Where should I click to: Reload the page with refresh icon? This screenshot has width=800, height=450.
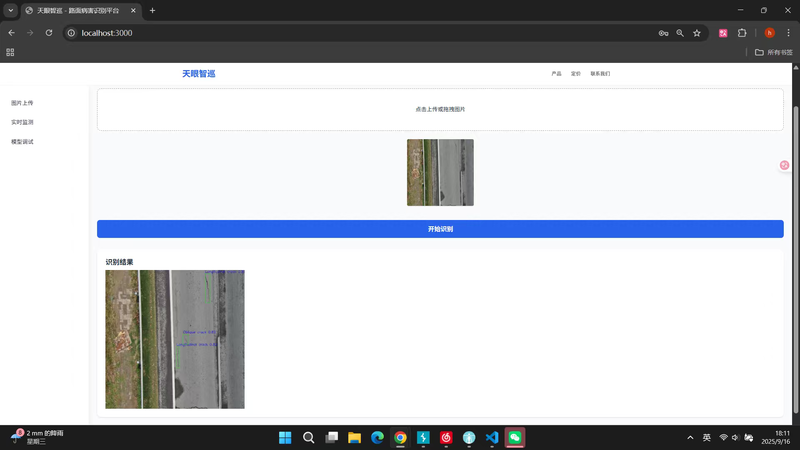[49, 33]
